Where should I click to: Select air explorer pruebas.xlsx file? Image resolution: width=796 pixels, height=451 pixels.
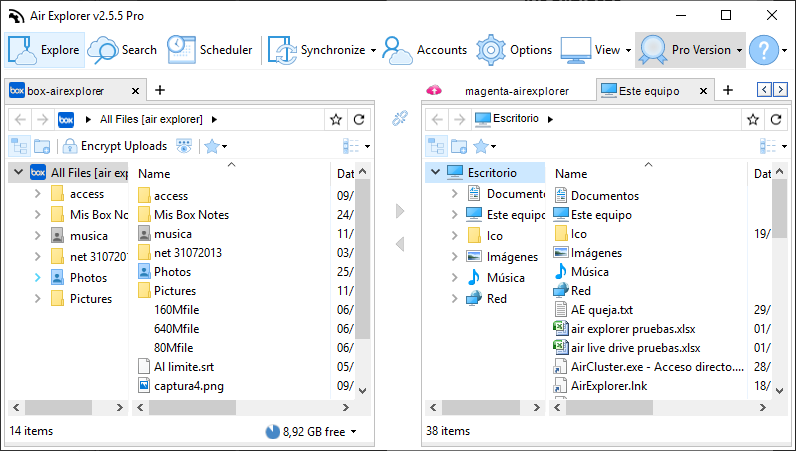(x=633, y=329)
